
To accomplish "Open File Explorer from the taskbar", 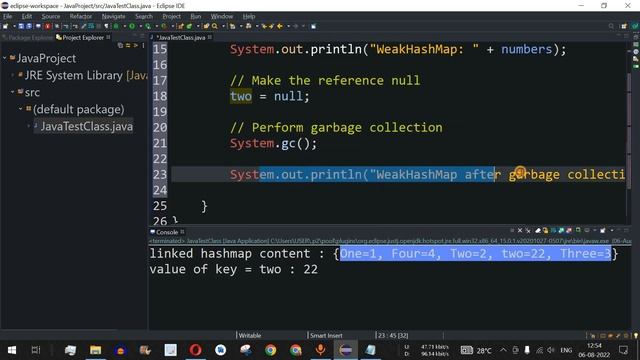I will [x=96, y=350].
